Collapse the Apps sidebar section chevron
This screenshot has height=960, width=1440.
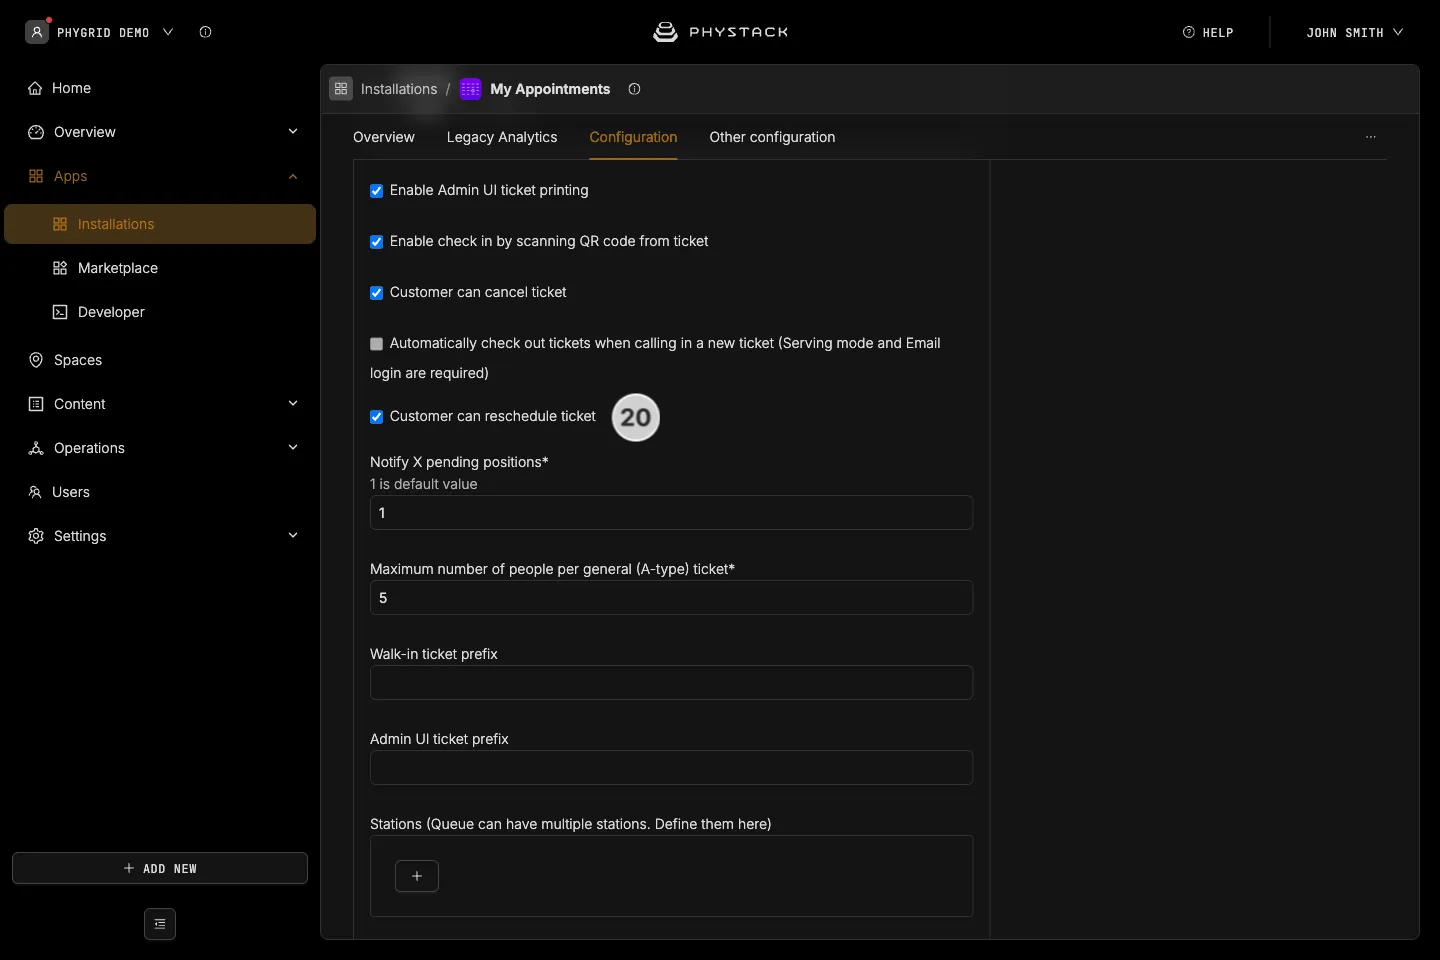[293, 176]
